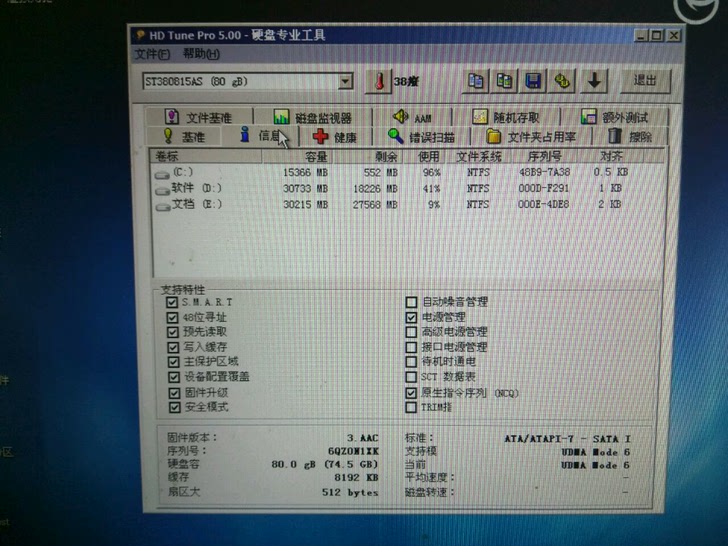Switch to the 基准 tab
The width and height of the screenshot is (728, 546).
(184, 136)
